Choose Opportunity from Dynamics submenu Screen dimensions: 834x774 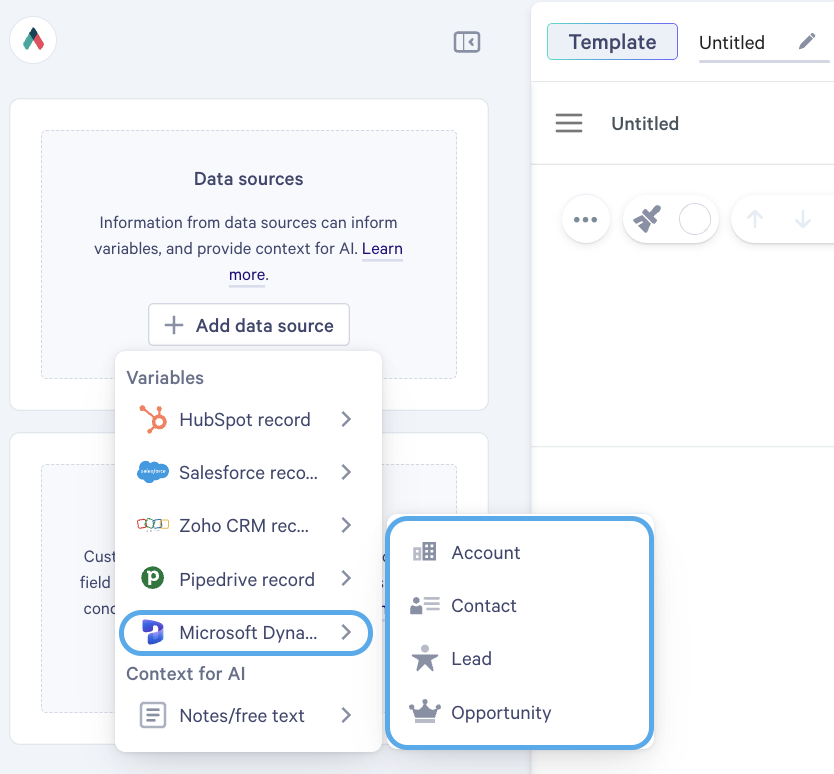[519, 712]
